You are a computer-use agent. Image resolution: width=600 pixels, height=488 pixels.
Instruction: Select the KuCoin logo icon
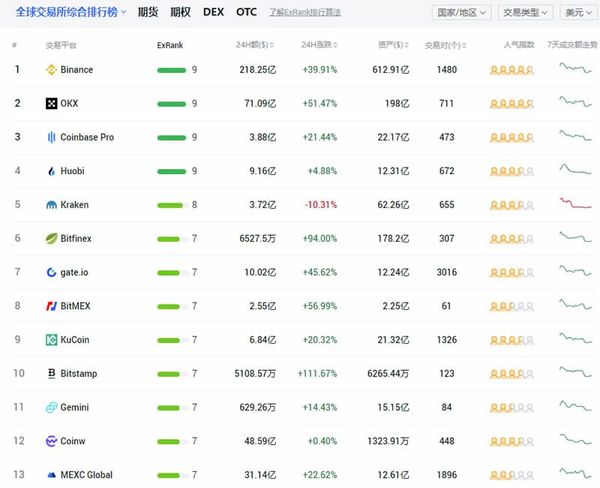tap(51, 339)
